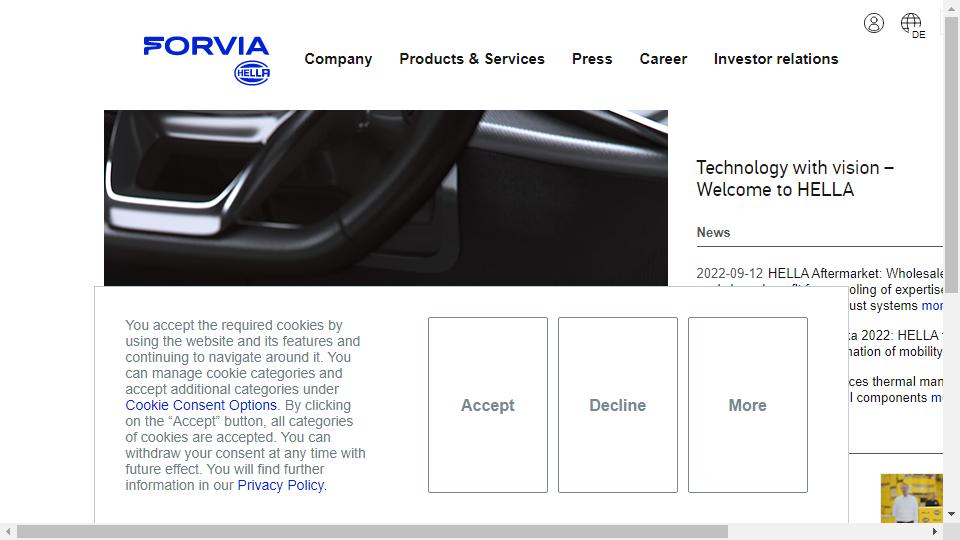Image resolution: width=960 pixels, height=540 pixels.
Task: Click the 'more' link after 'ust systems'
Action: tap(932, 306)
